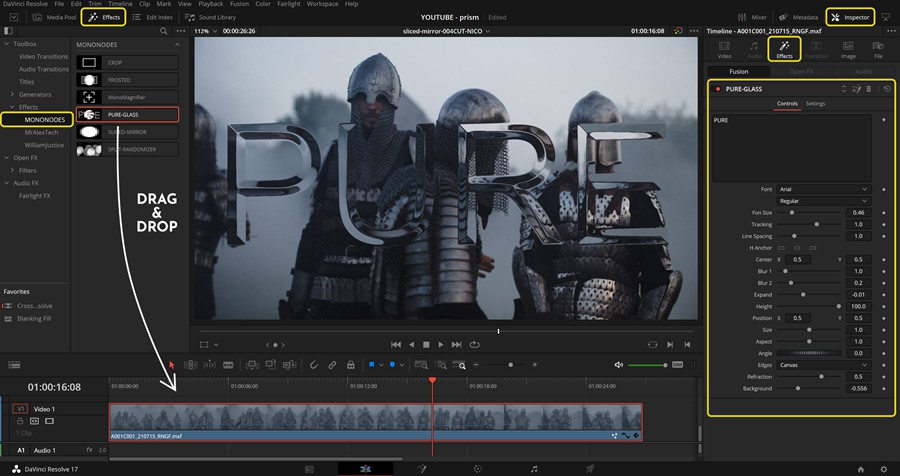
Task: Click the link clips chain icon
Action: 332,365
